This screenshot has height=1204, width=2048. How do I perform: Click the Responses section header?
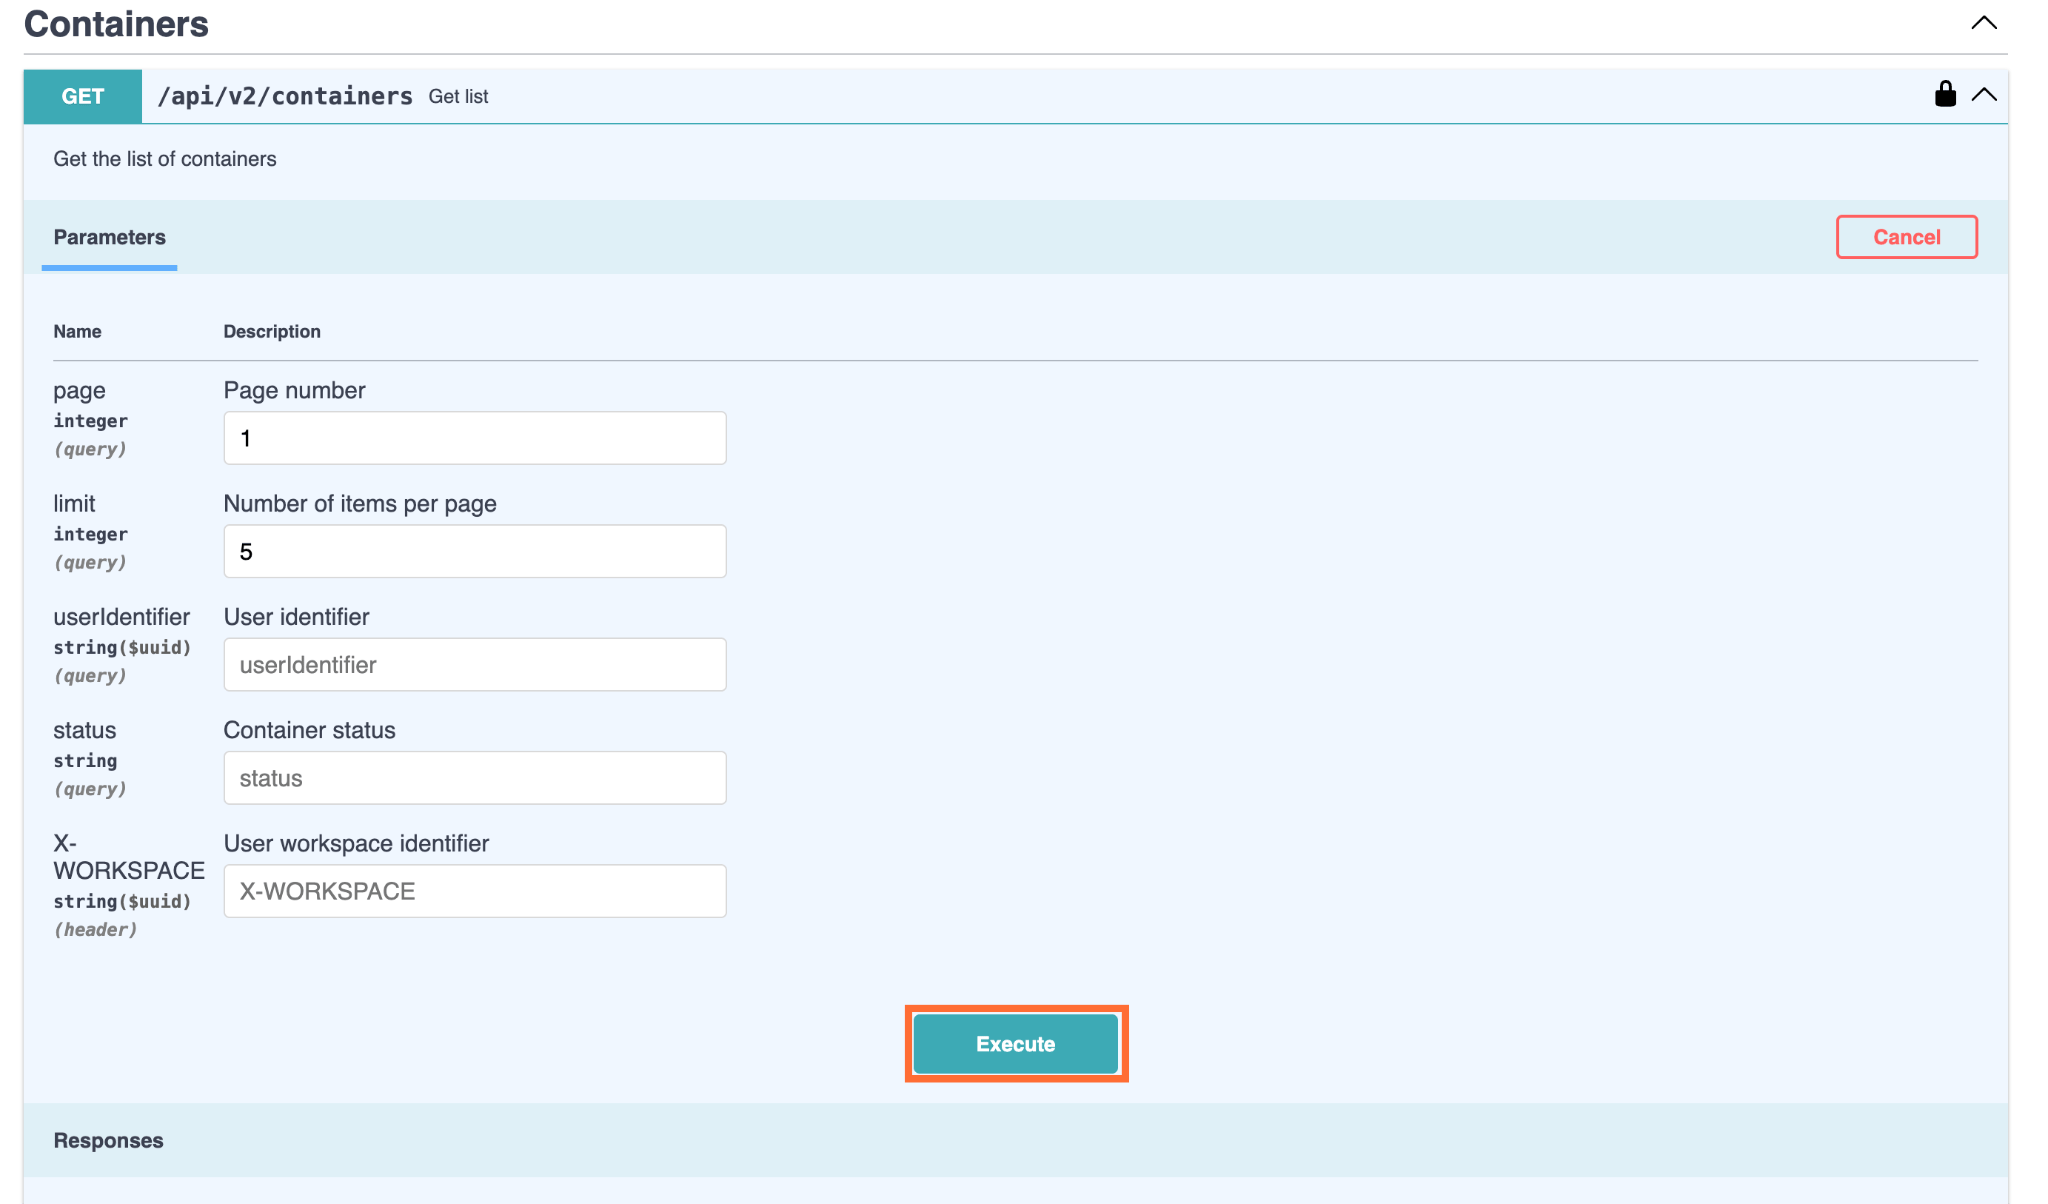[x=108, y=1140]
